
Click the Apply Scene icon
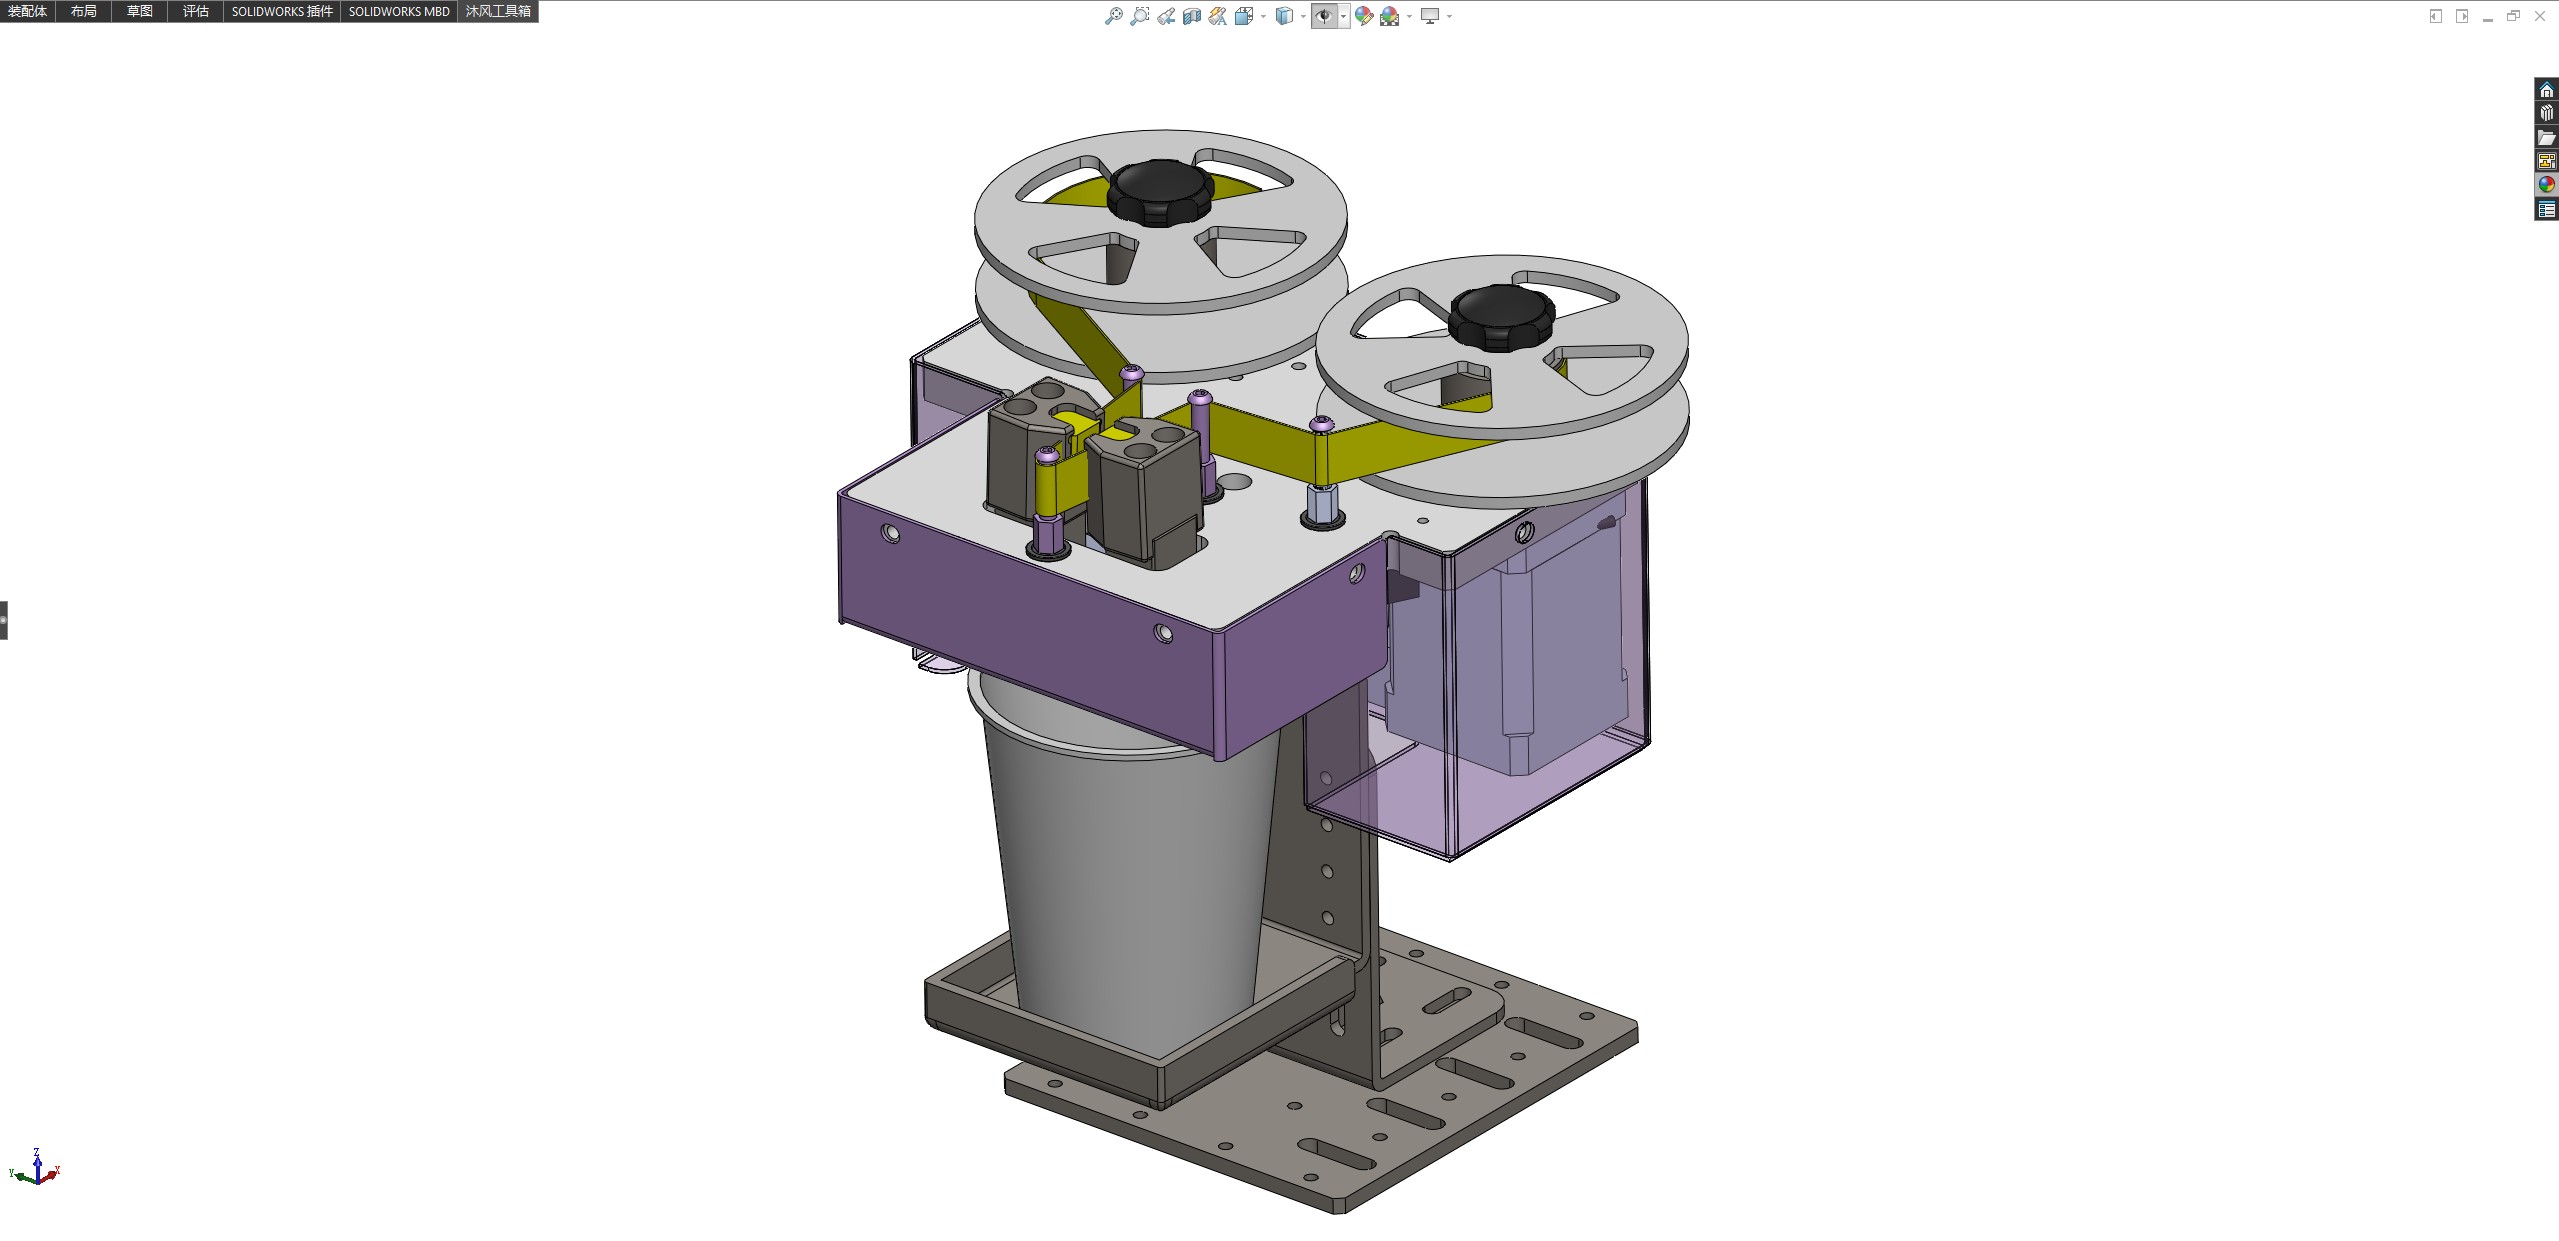(x=1390, y=16)
